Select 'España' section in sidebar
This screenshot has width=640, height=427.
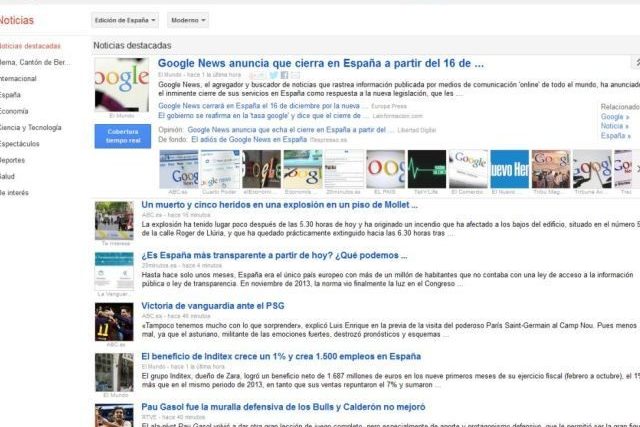(10, 95)
